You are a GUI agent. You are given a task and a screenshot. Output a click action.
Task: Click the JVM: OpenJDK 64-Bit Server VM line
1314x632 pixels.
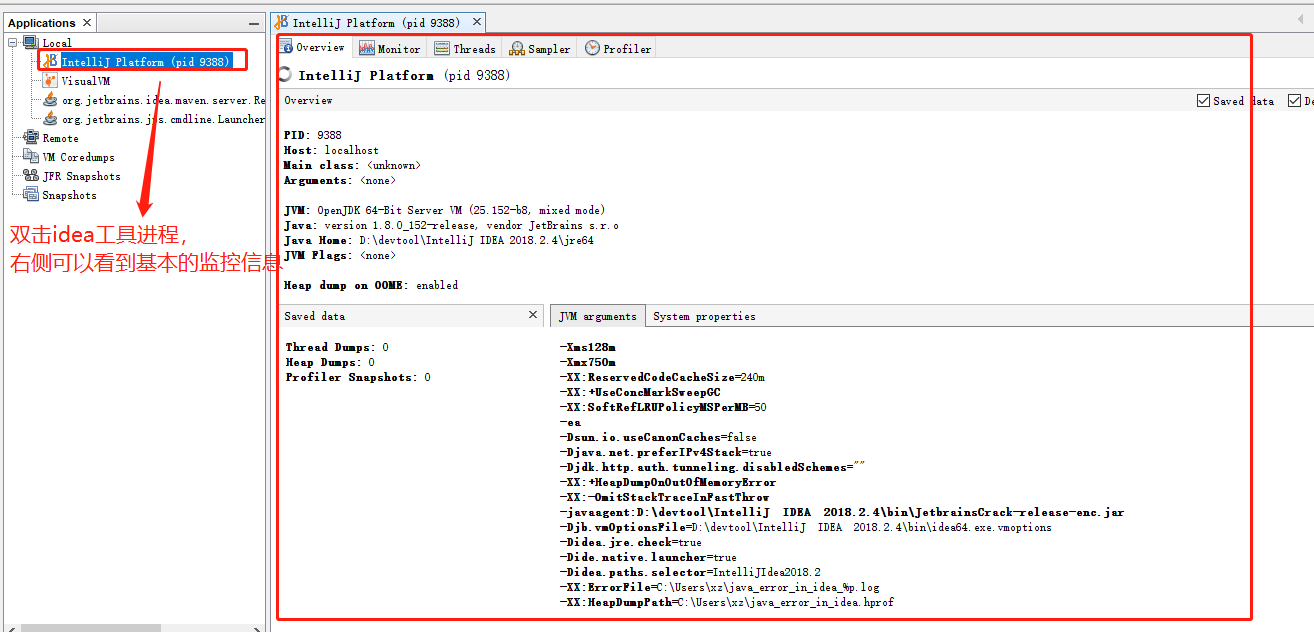click(444, 210)
